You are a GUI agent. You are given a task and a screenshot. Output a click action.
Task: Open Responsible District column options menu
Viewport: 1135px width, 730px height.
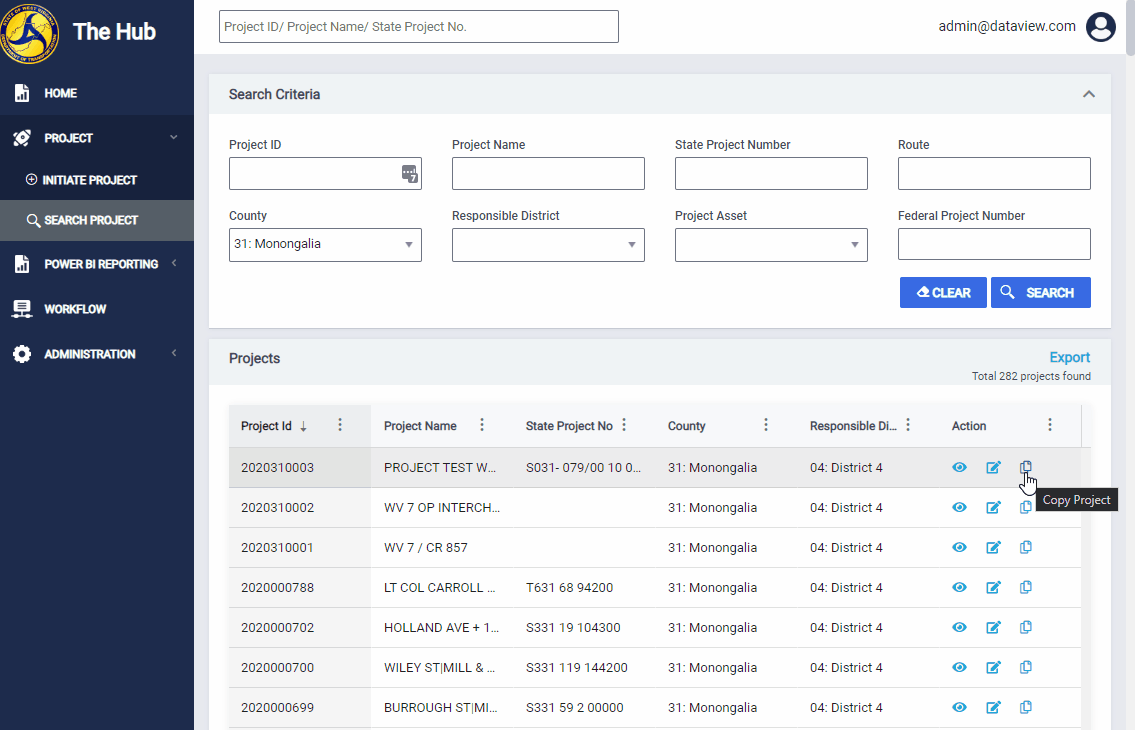point(908,425)
